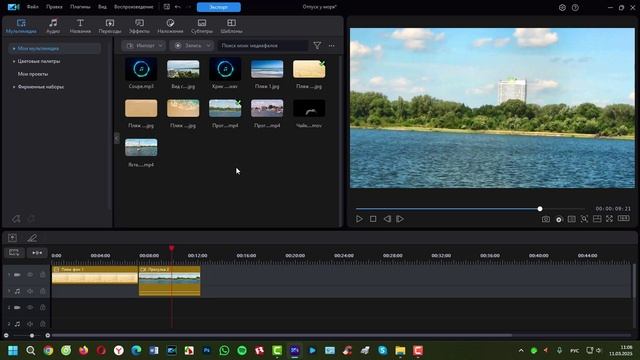Viewport: 640px width, 360px height.
Task: Step to the previous frame
Action: tap(387, 219)
